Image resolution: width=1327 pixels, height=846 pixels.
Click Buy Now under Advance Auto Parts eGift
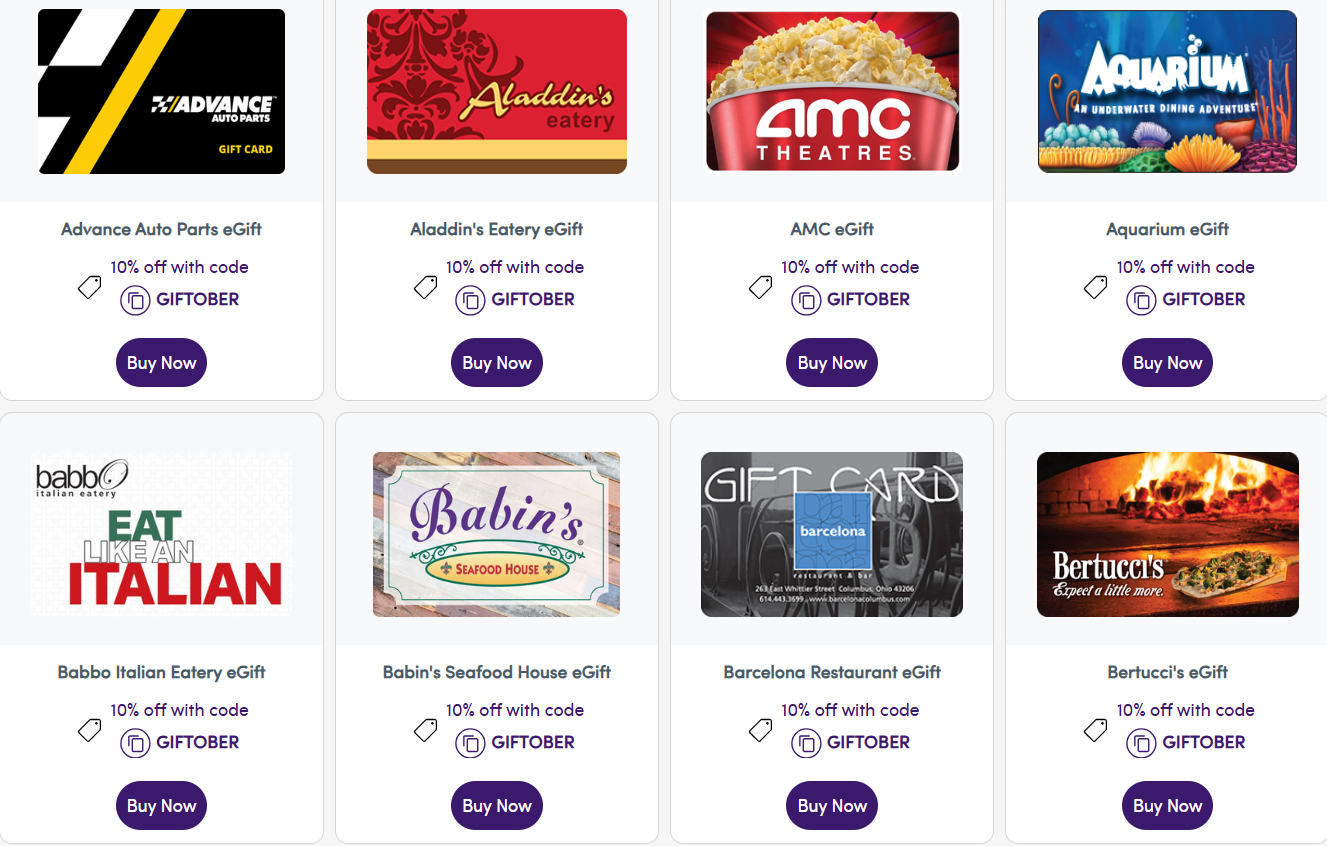(x=161, y=362)
